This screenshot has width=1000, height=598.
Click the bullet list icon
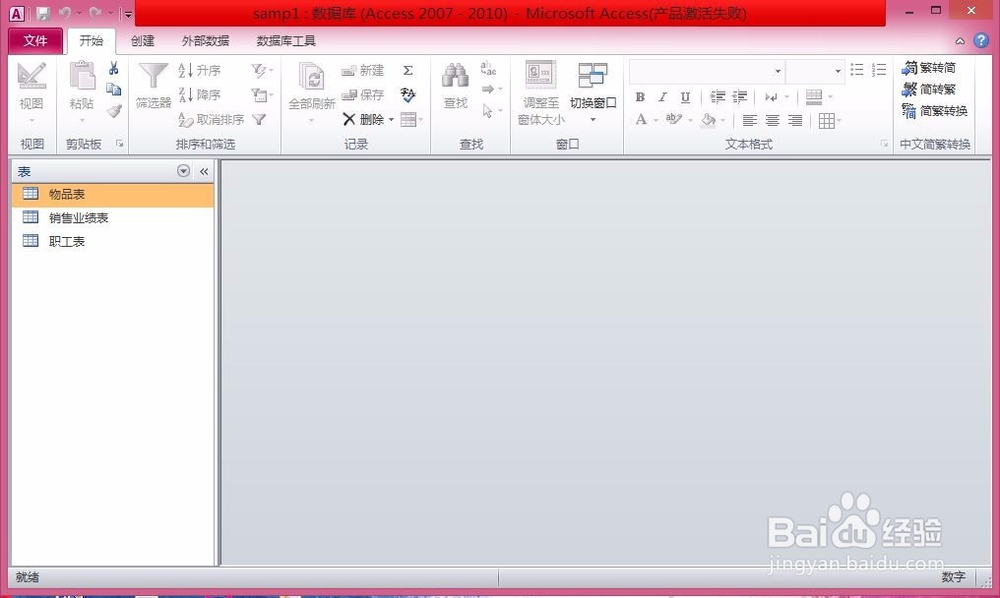(857, 69)
